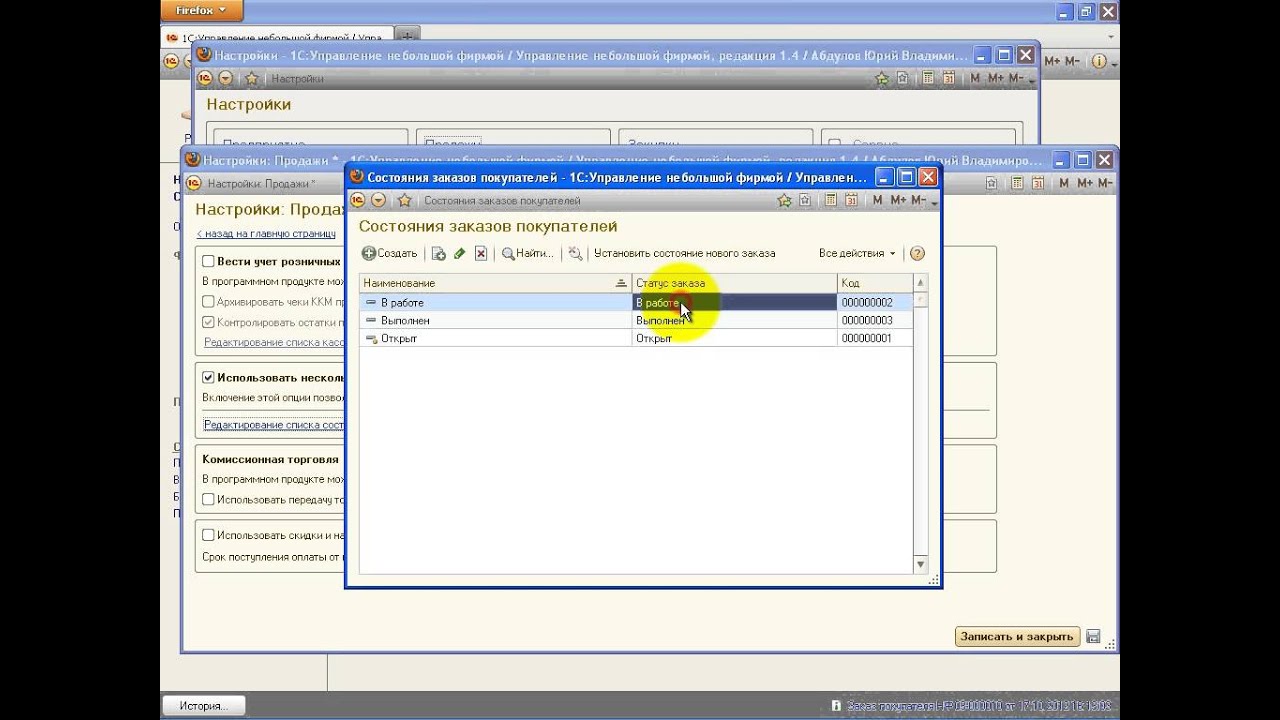Click status cell 'Открыт' in Статус заказа column
Viewport: 1280px width, 720px height.
coord(734,338)
